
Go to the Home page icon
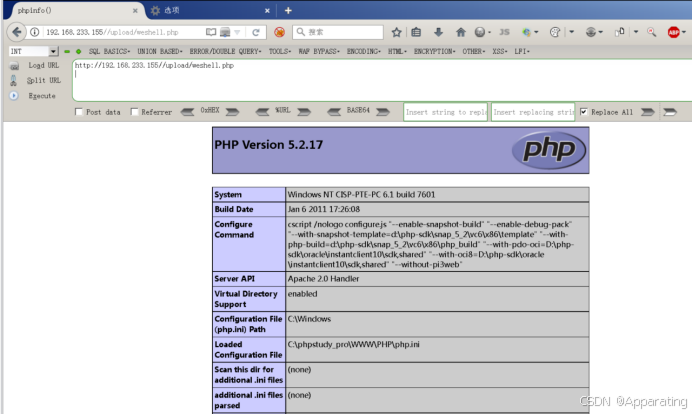pyautogui.click(x=461, y=32)
